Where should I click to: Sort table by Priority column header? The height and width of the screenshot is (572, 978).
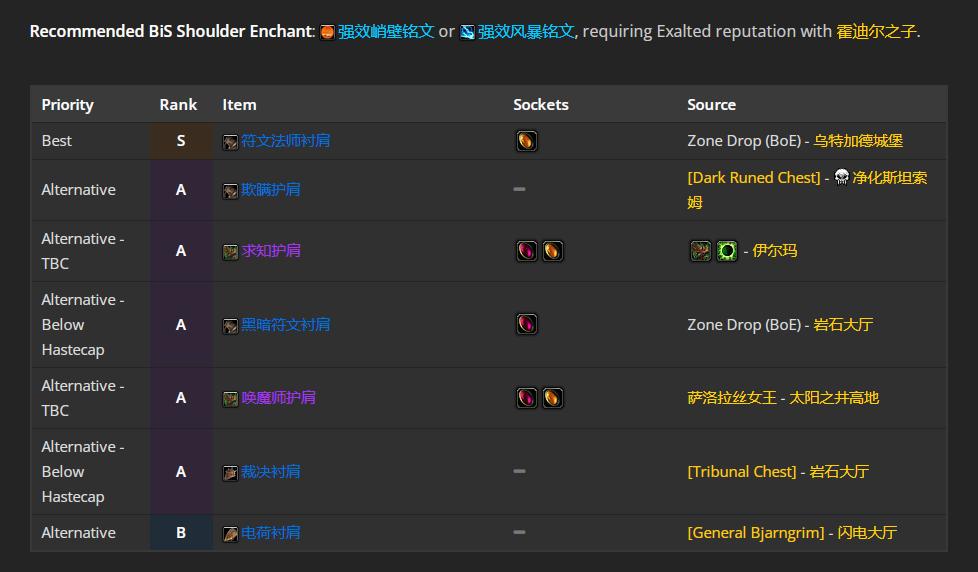(x=67, y=104)
